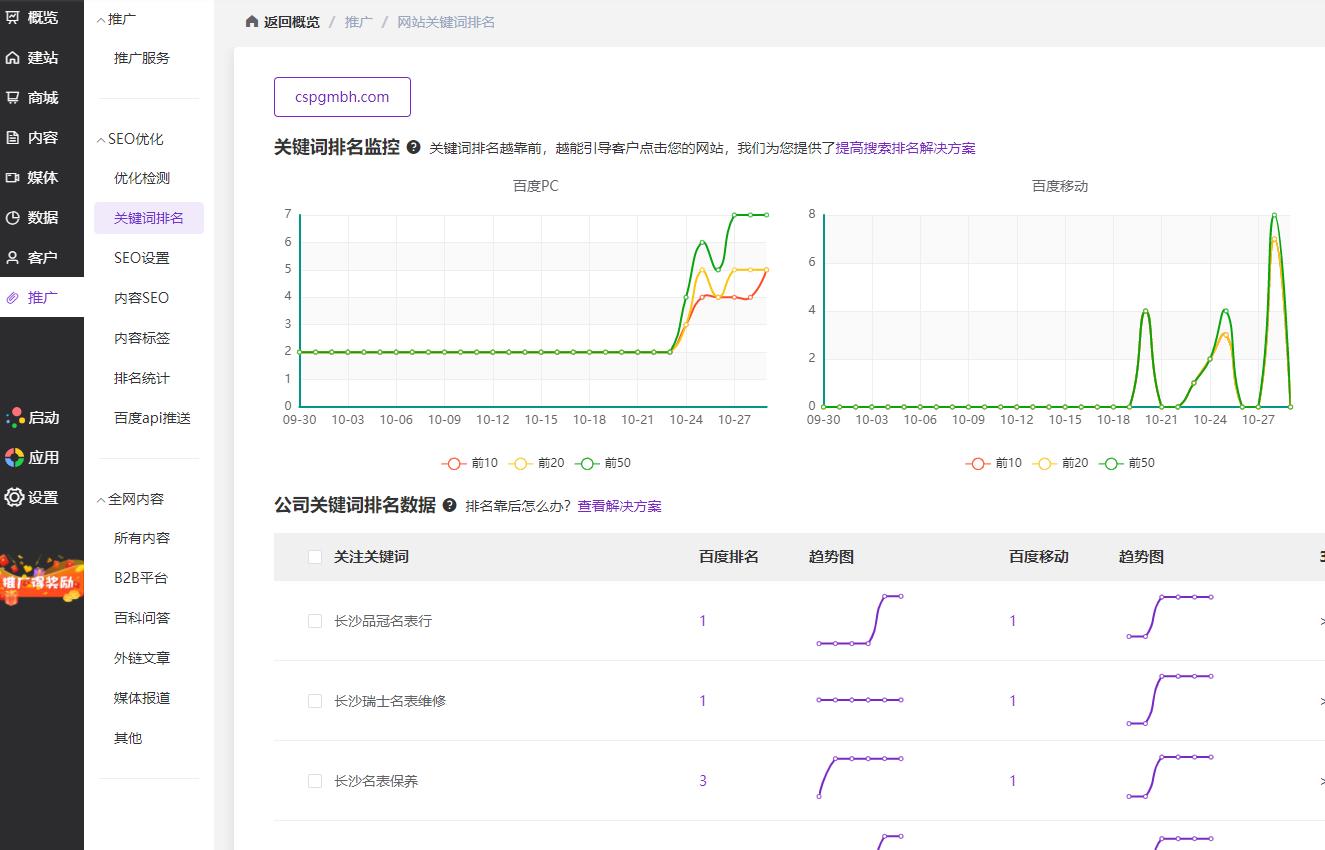Image resolution: width=1325 pixels, height=850 pixels.
Task: Open the 商城 section icon
Action: pyautogui.click(x=42, y=97)
